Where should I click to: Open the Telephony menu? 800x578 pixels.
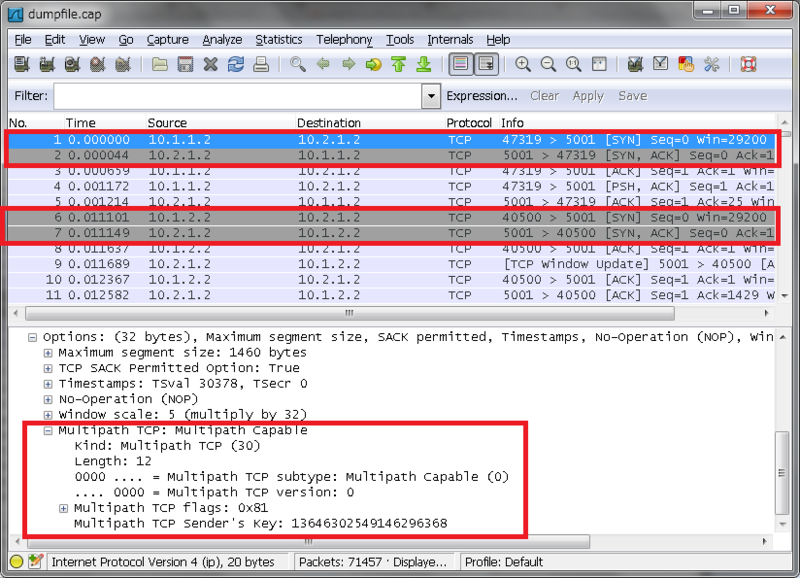point(344,40)
